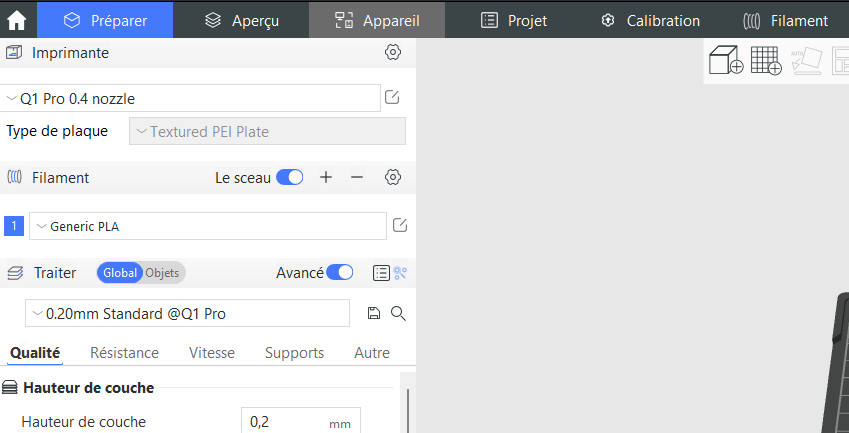Add a filament with plus icon
This screenshot has height=433, width=849.
326,177
